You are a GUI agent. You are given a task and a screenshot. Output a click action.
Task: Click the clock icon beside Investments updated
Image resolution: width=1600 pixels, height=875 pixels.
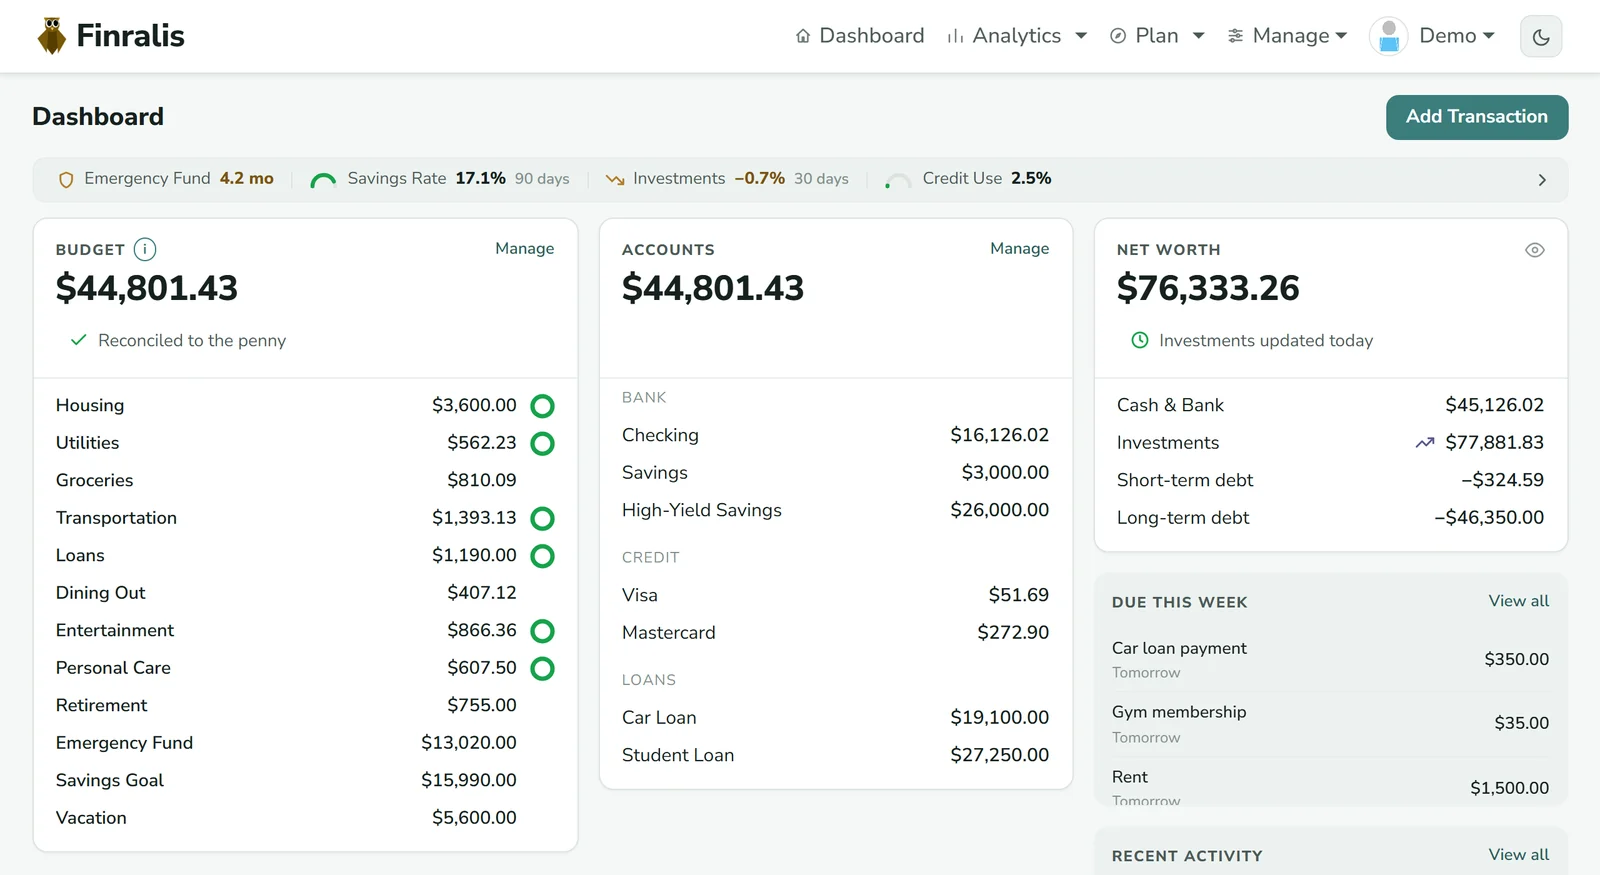point(1139,340)
